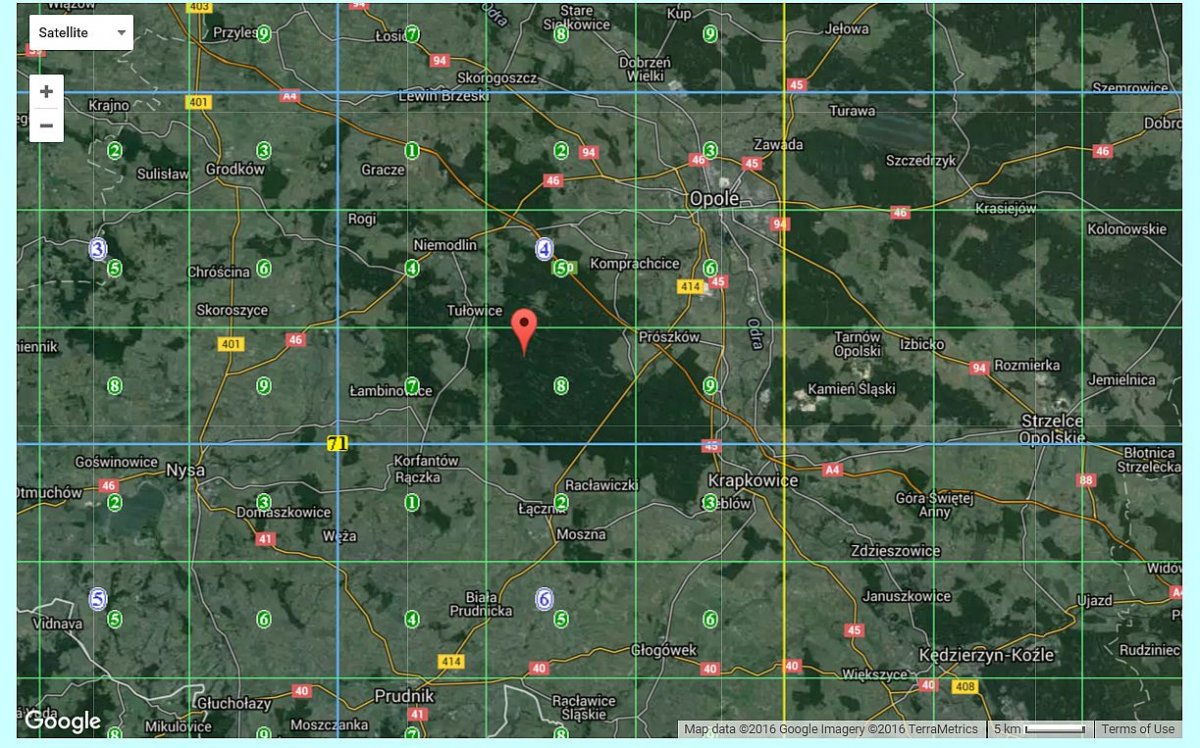The width and height of the screenshot is (1200, 748).
Task: Click the blue circled 4 grid marker
Action: pyautogui.click(x=544, y=249)
